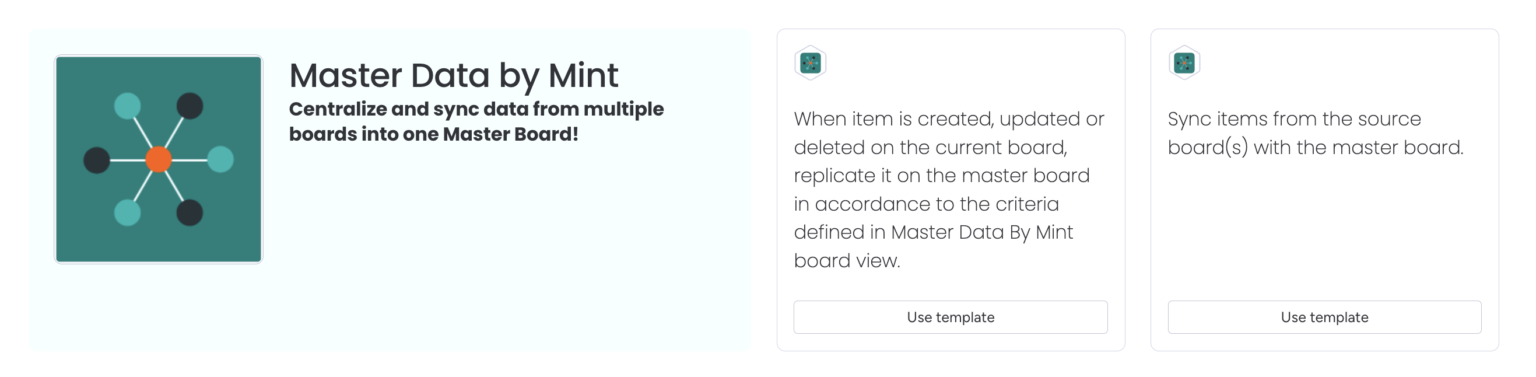
Task: Click the right teal node of the logo
Action: click(221, 159)
